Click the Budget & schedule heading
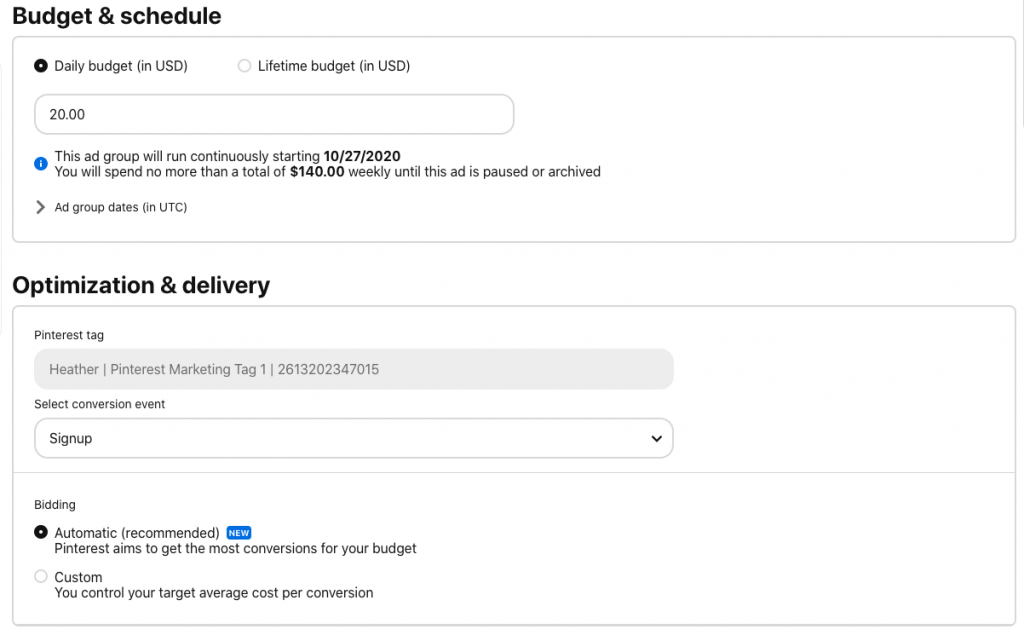Screen dimensions: 1024x635 117,16
